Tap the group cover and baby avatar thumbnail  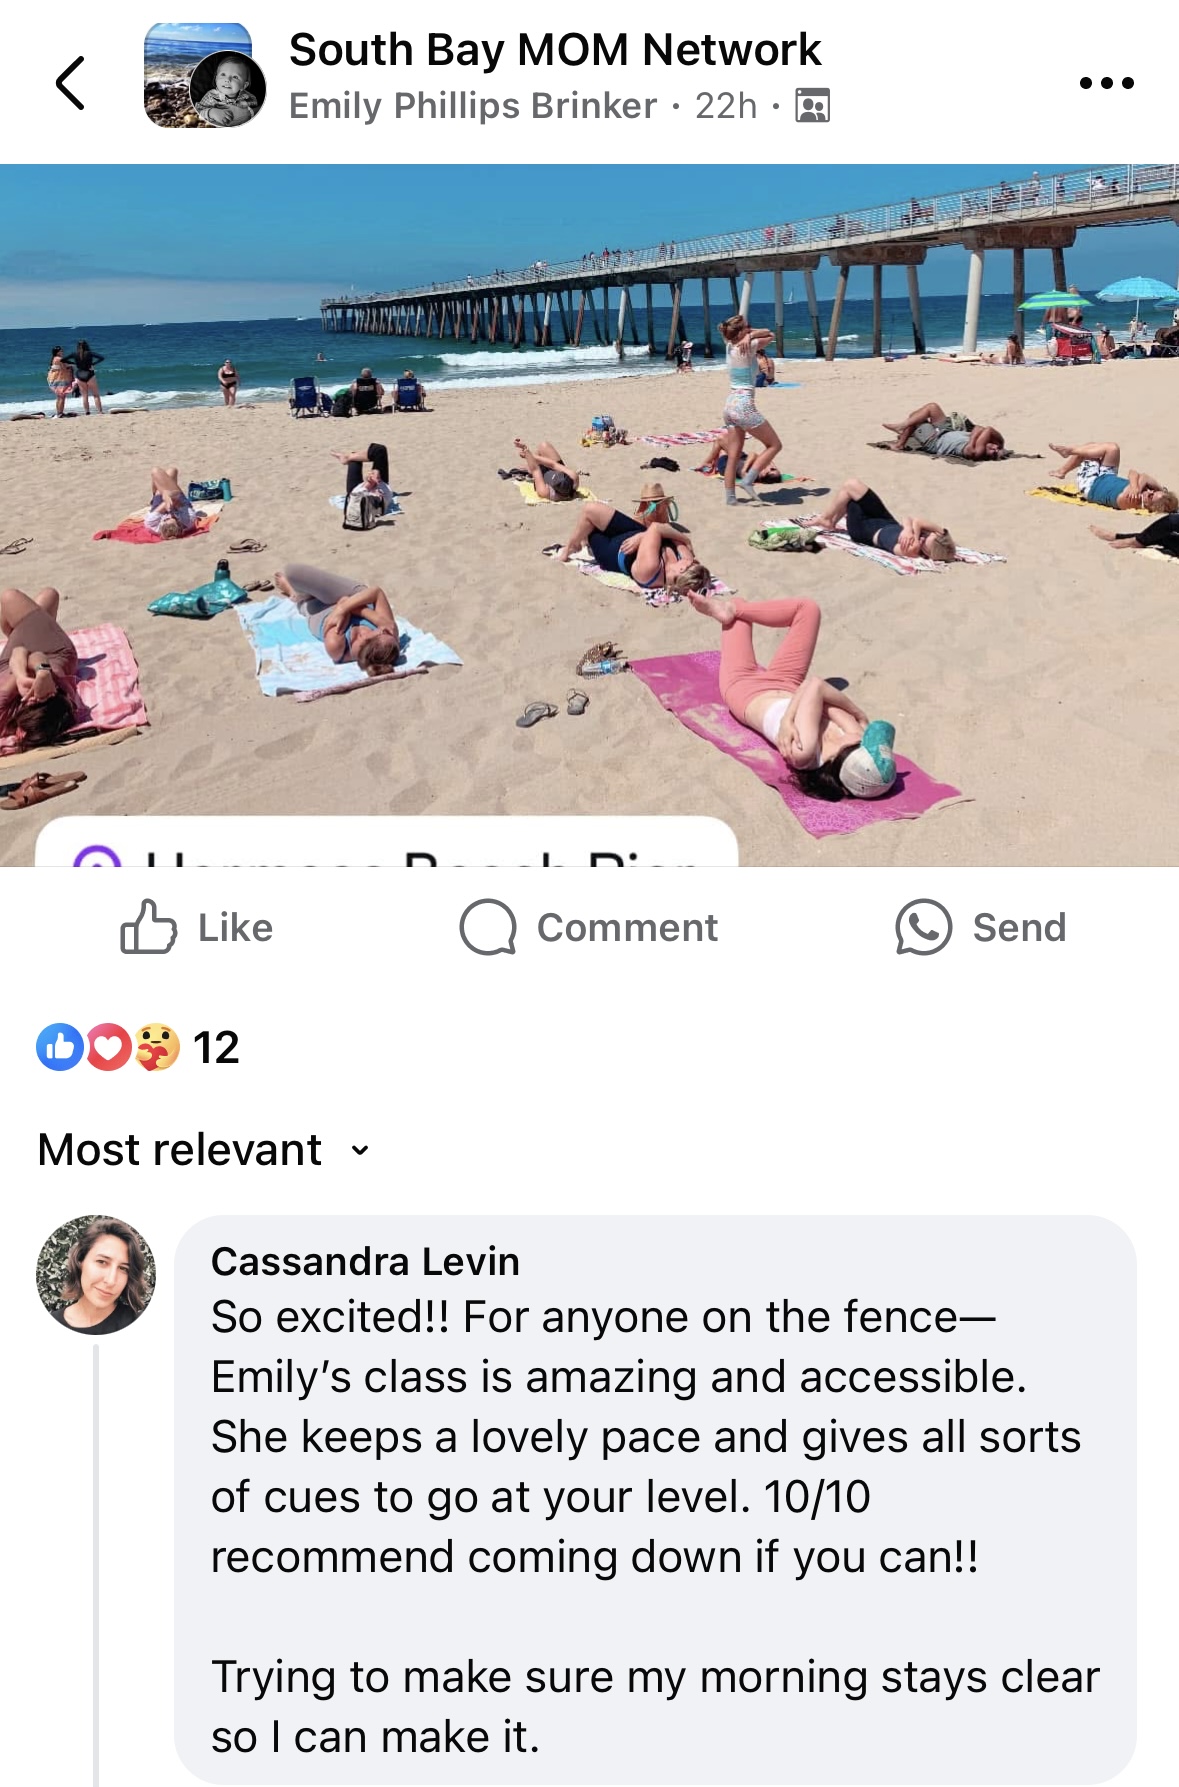click(x=205, y=76)
